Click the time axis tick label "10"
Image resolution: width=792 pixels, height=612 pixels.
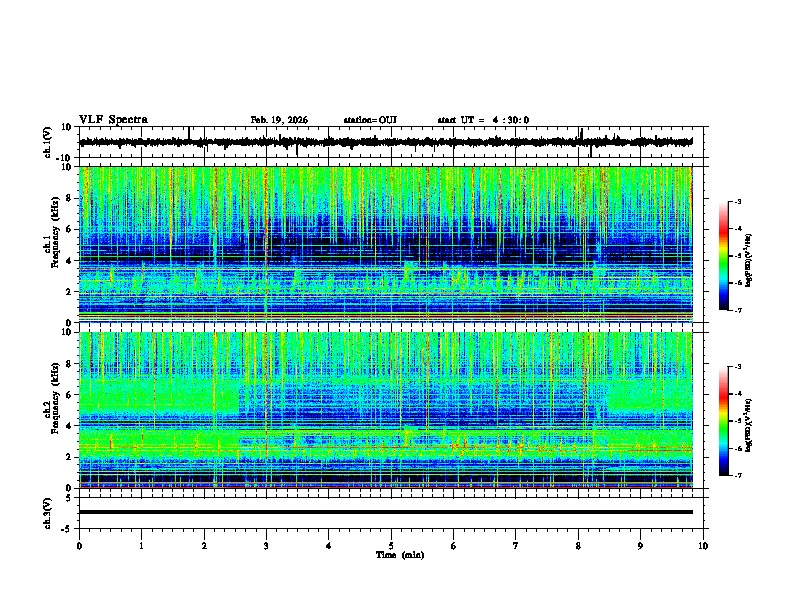(703, 546)
